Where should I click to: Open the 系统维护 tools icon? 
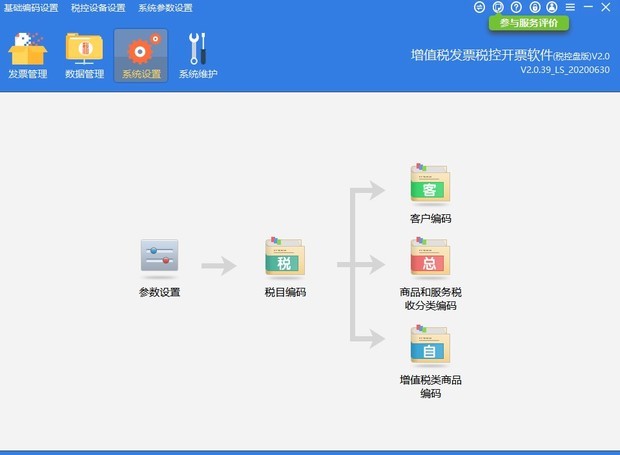coord(198,55)
